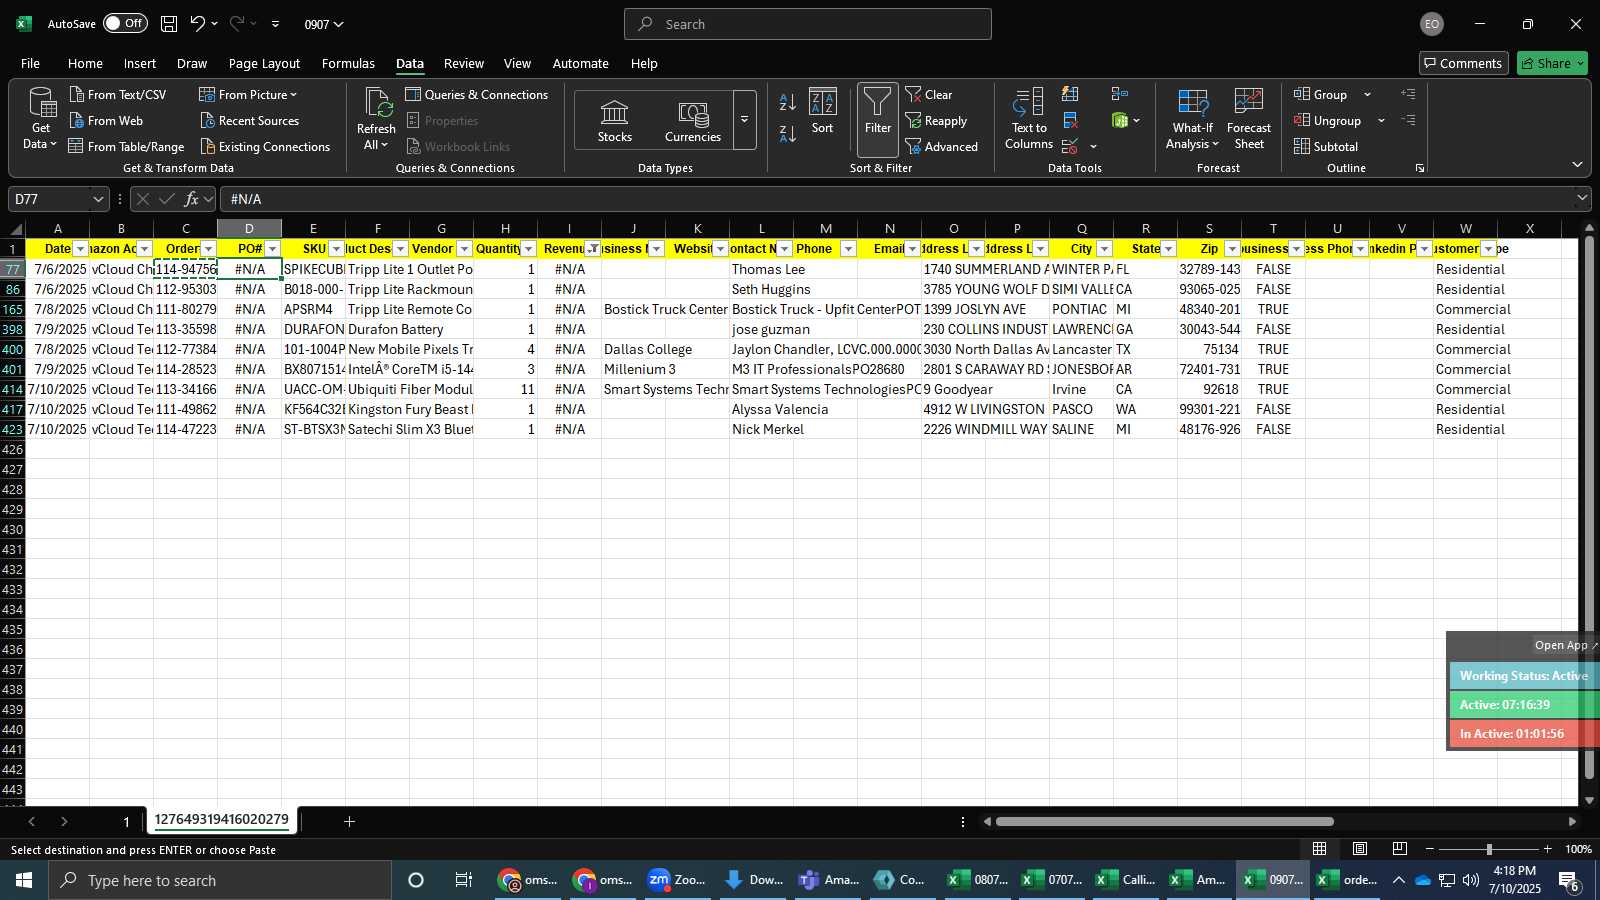This screenshot has height=900, width=1600.
Task: Click the ribbon Search box
Action: click(x=808, y=24)
